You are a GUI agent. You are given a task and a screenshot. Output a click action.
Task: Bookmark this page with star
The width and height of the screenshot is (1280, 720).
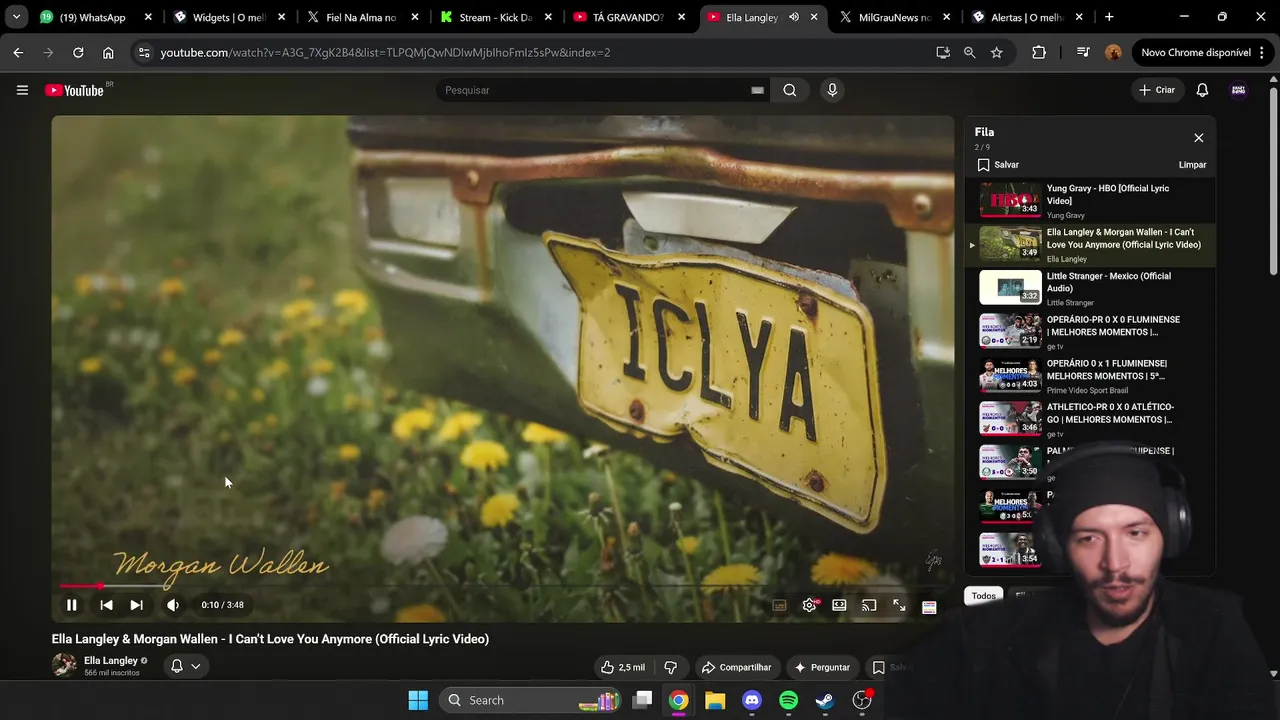(996, 52)
